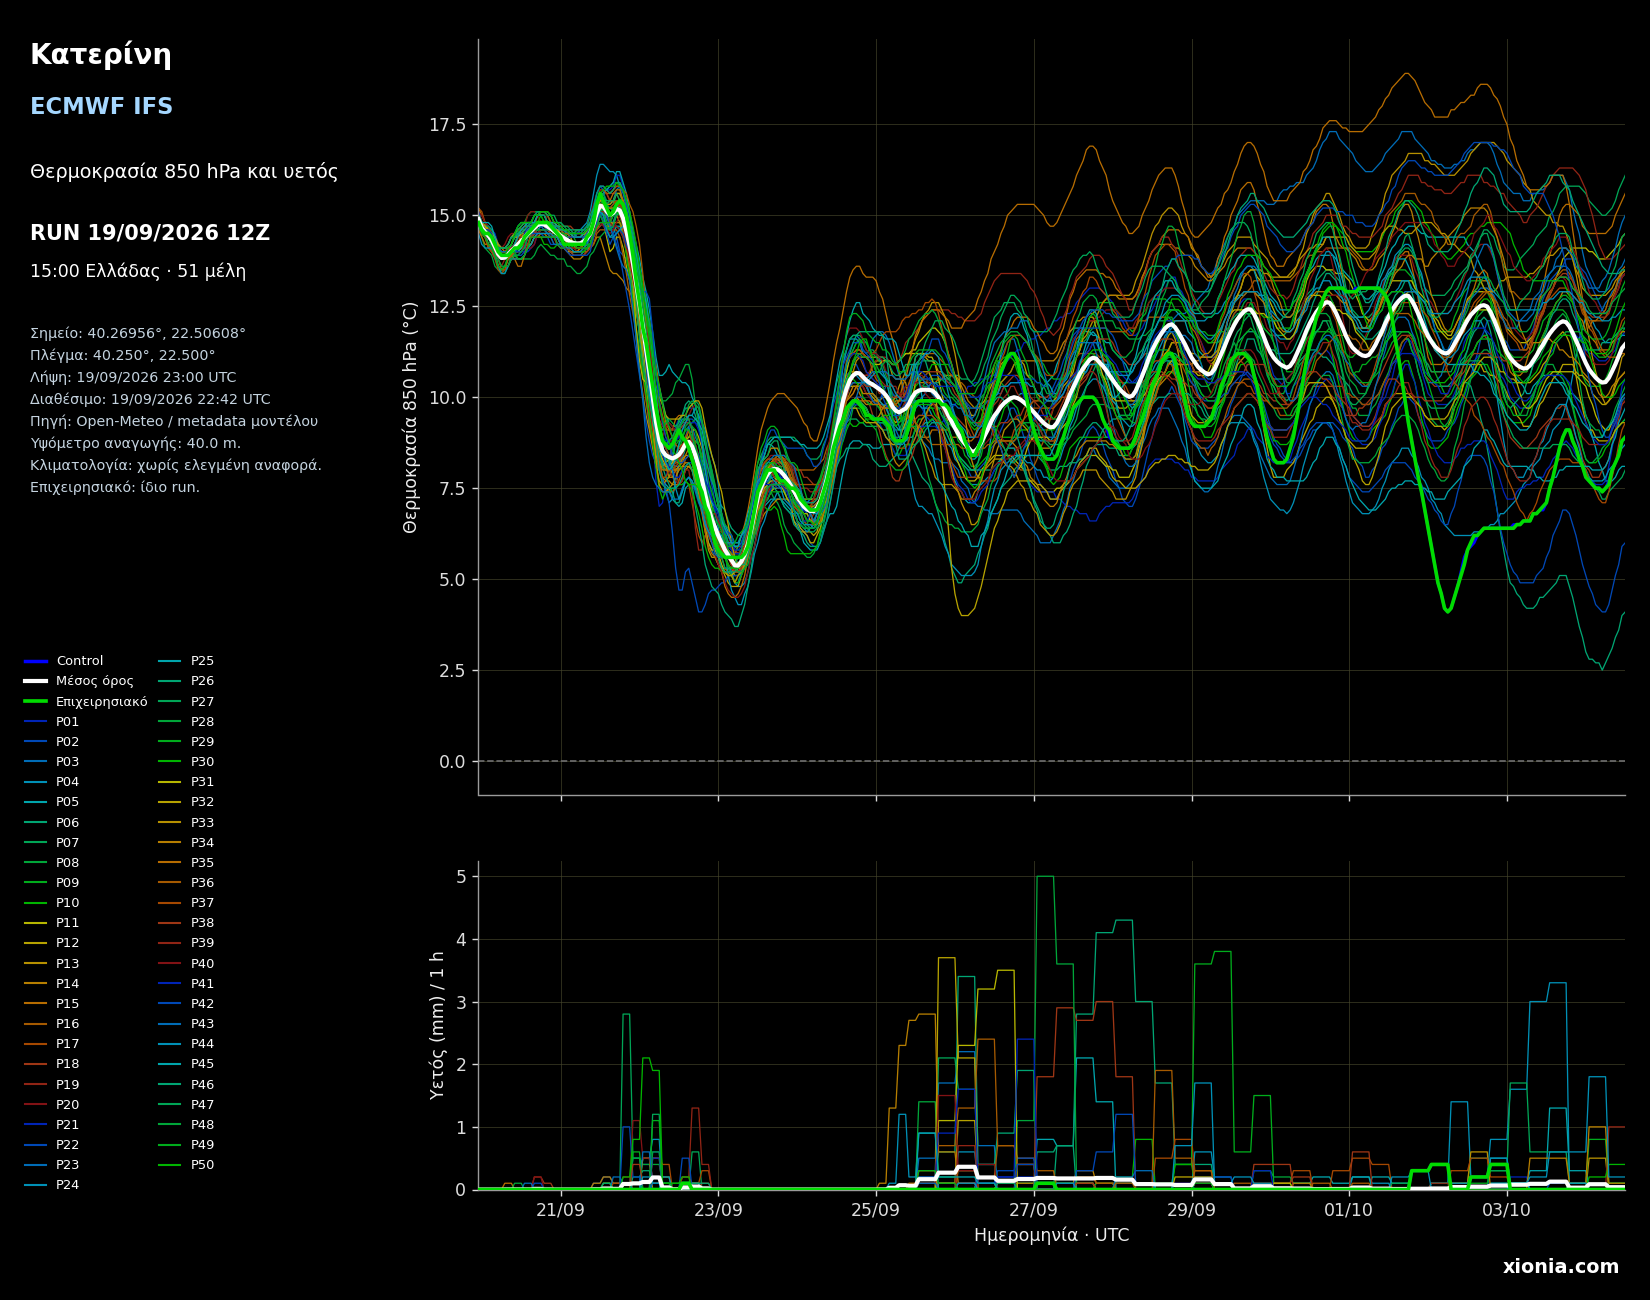
Task: Click the Επιχειρησιακό legend entry
Action: click(86, 702)
